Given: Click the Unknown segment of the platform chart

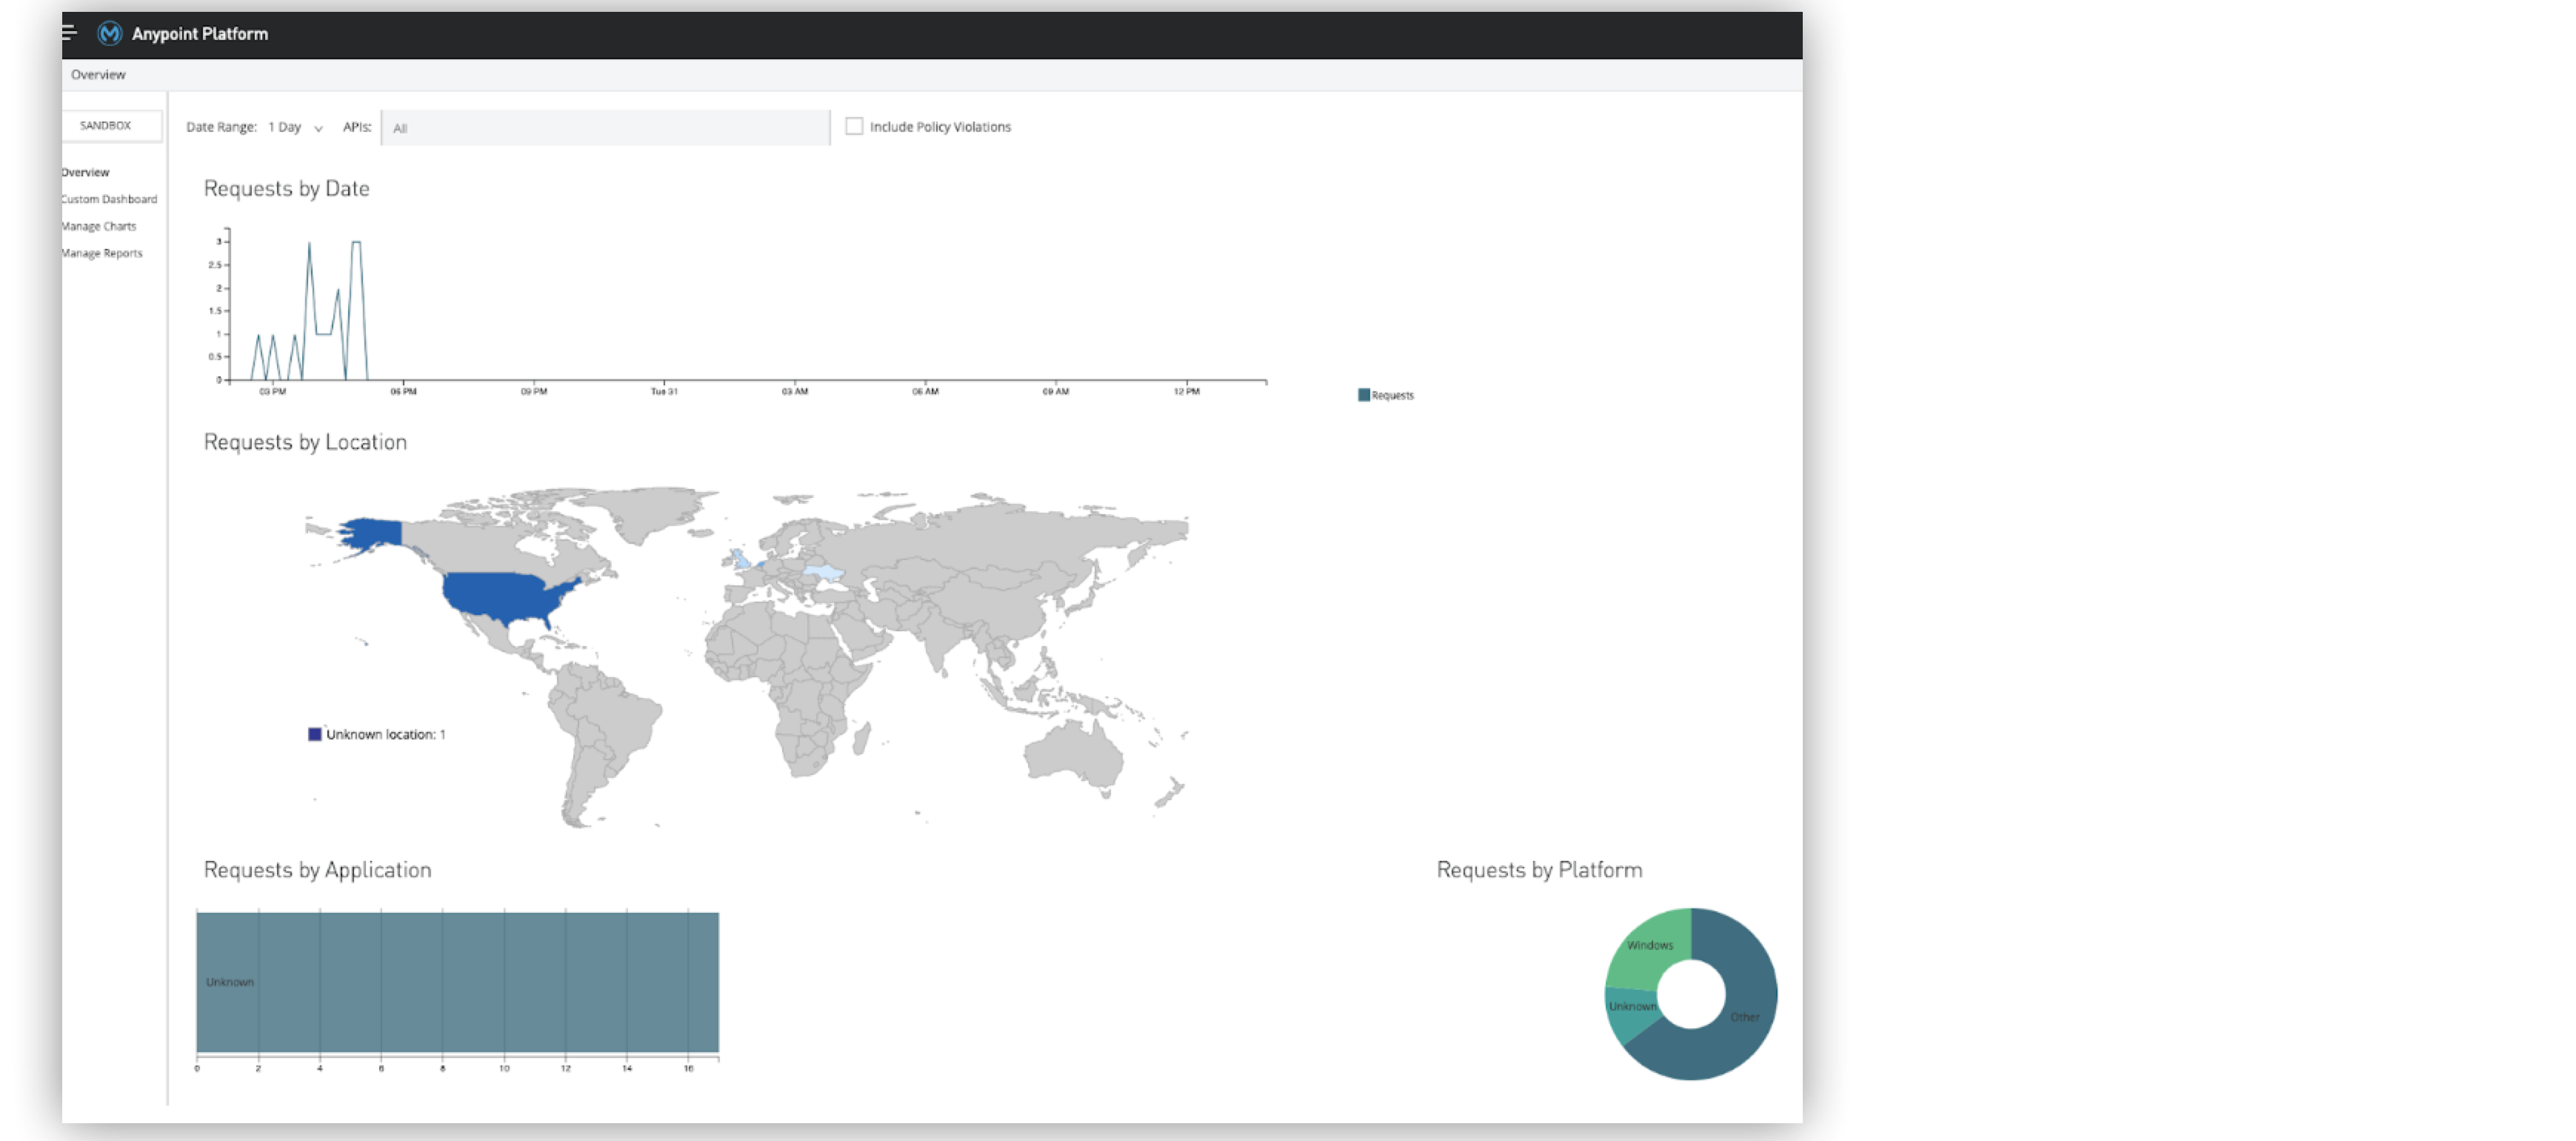Looking at the screenshot, I should [x=1630, y=1006].
